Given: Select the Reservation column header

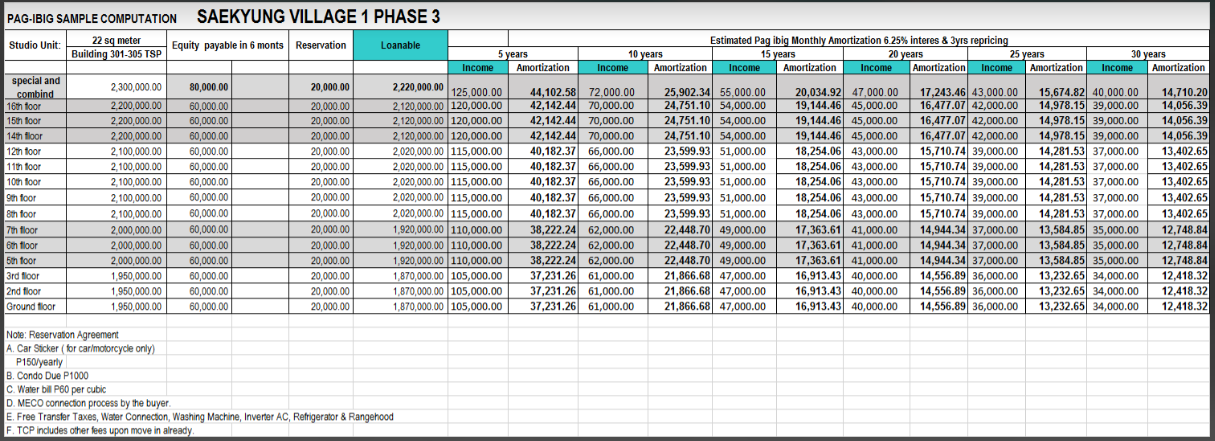Looking at the screenshot, I should 320,46.
